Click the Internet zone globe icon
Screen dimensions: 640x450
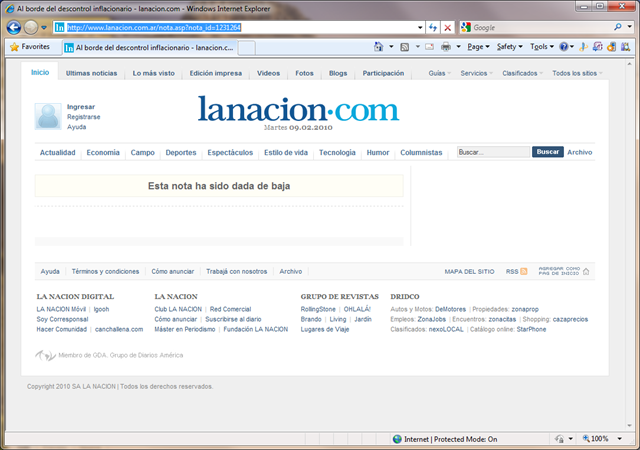(397, 439)
